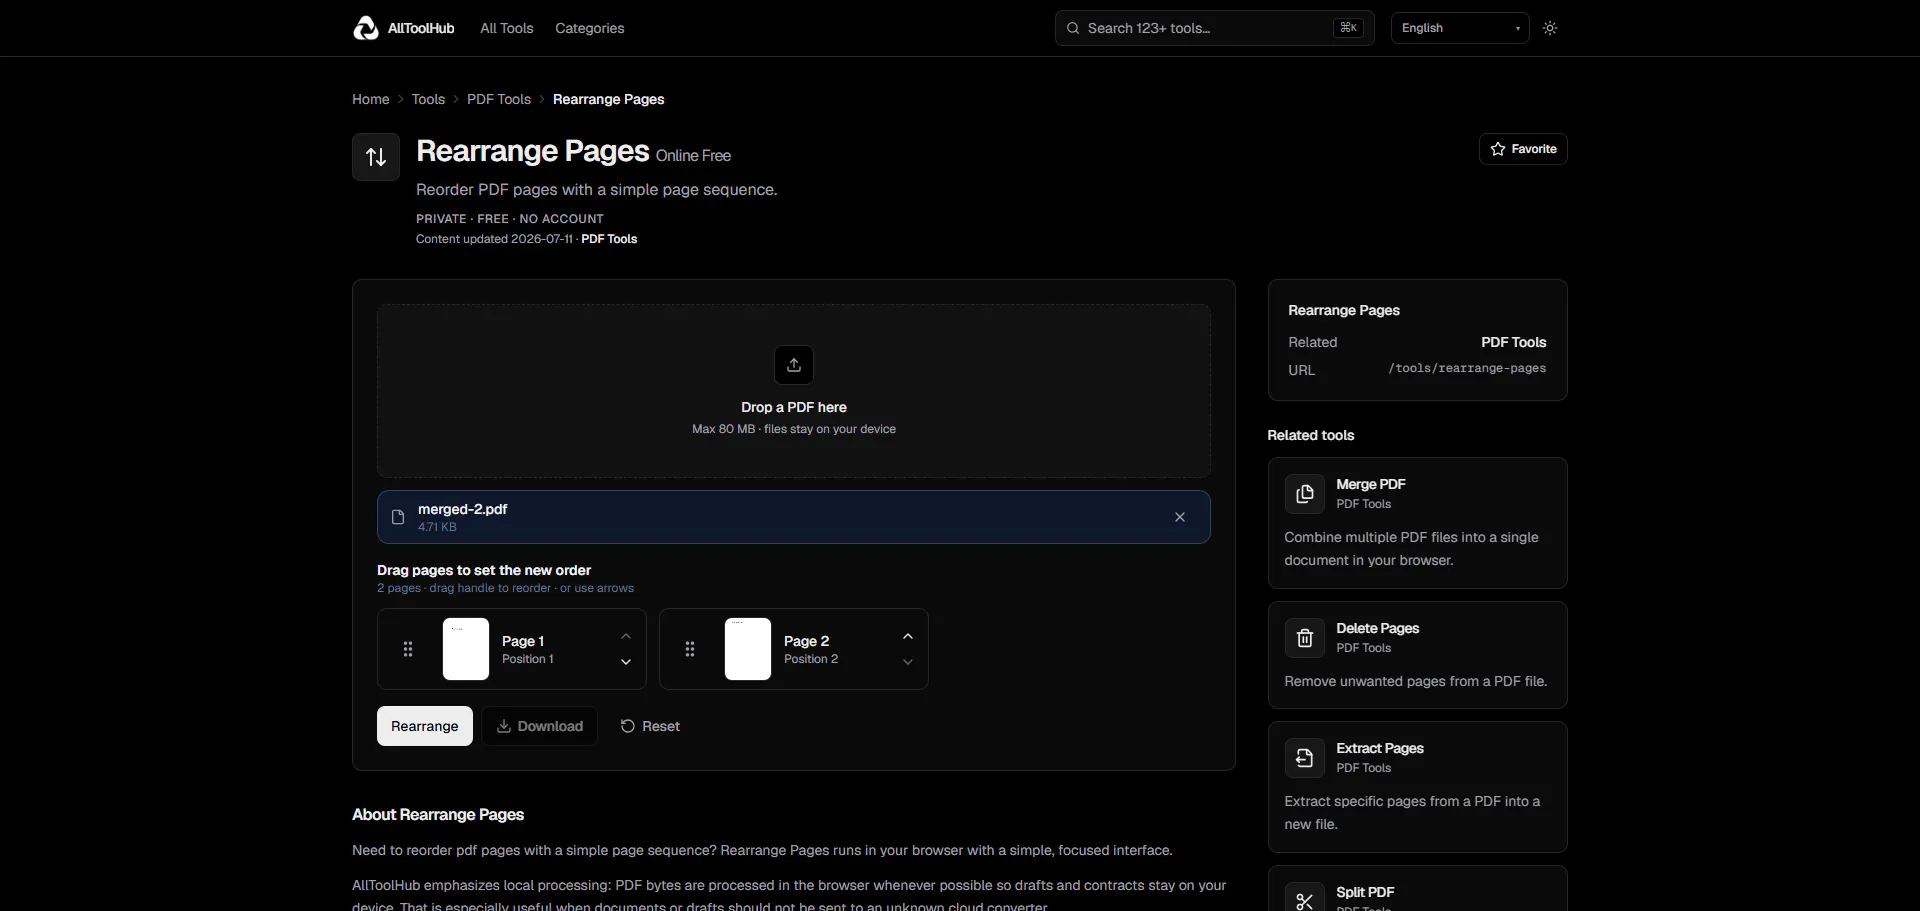1920x911 pixels.
Task: Click the star icon in Favorite button
Action: pos(1498,149)
